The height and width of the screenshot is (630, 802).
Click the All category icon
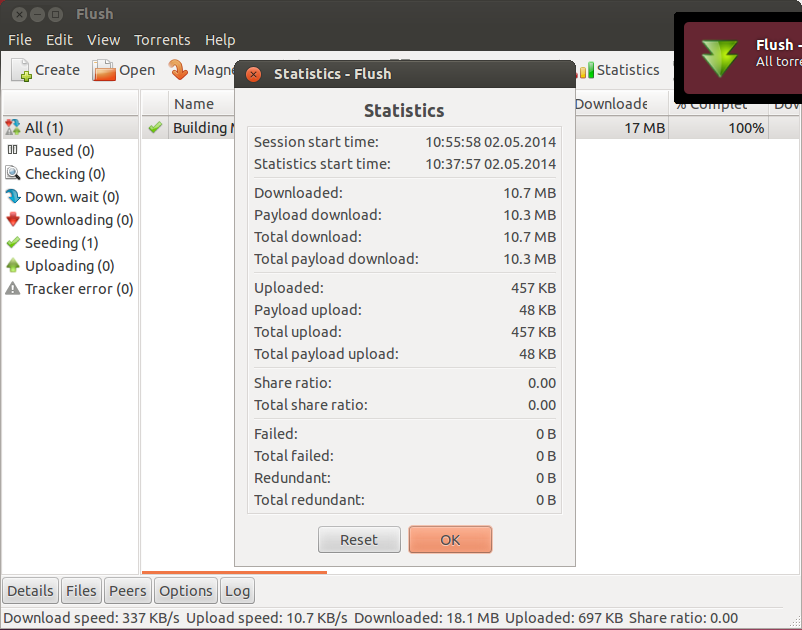13,127
